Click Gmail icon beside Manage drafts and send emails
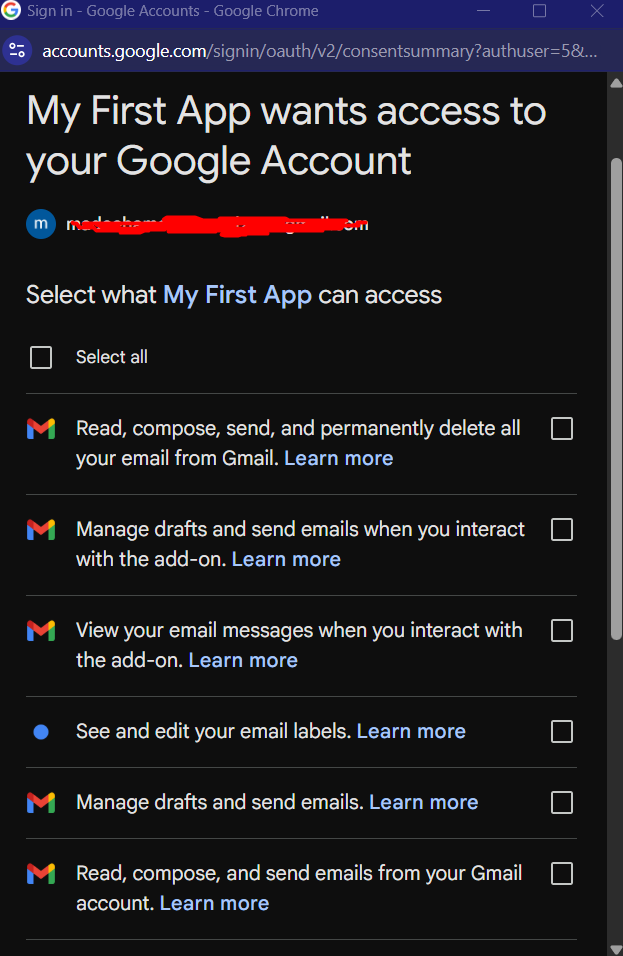Screen dimensions: 623x956 41,802
